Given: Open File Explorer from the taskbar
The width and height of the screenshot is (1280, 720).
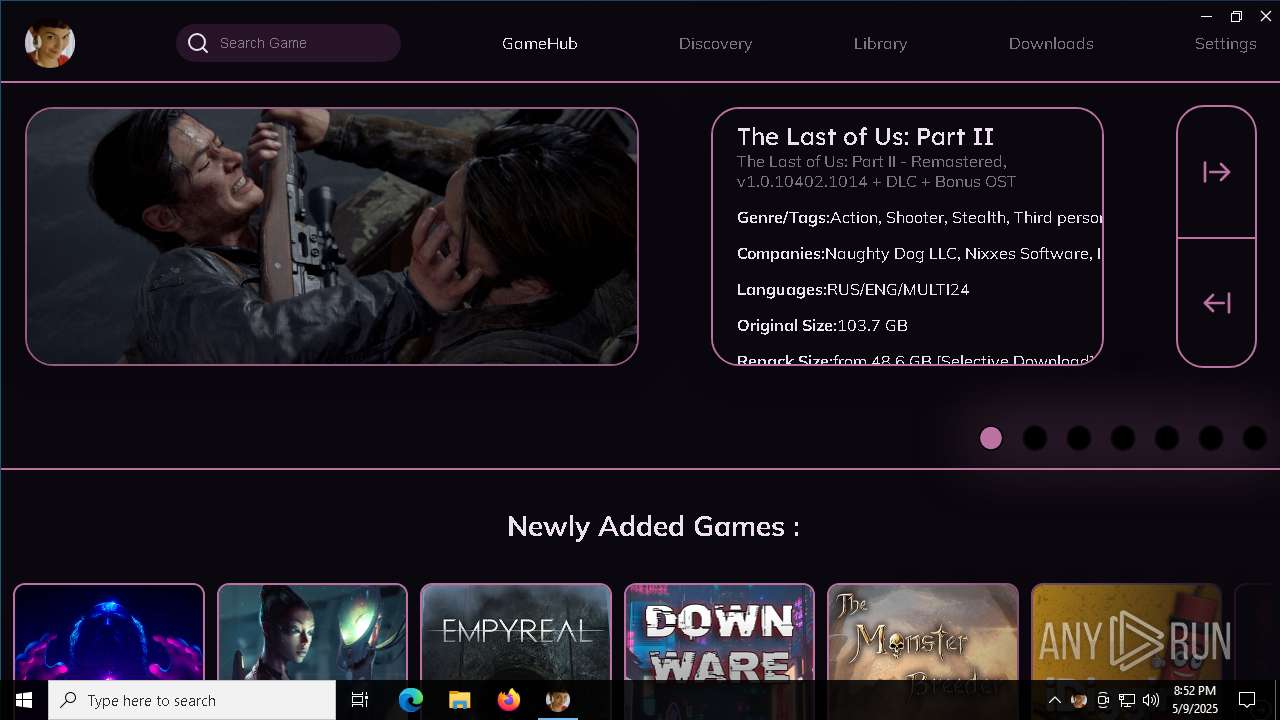Looking at the screenshot, I should pos(459,700).
